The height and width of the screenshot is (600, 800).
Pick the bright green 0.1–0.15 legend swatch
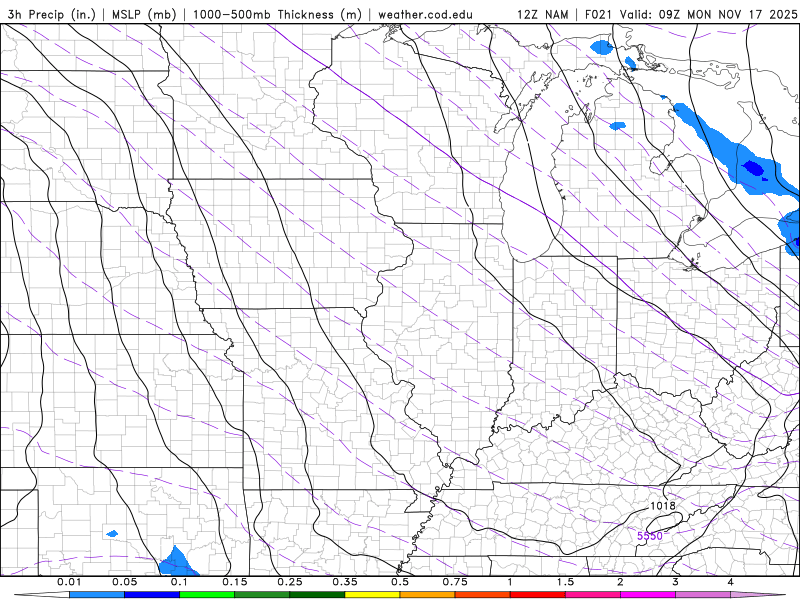pyautogui.click(x=207, y=595)
